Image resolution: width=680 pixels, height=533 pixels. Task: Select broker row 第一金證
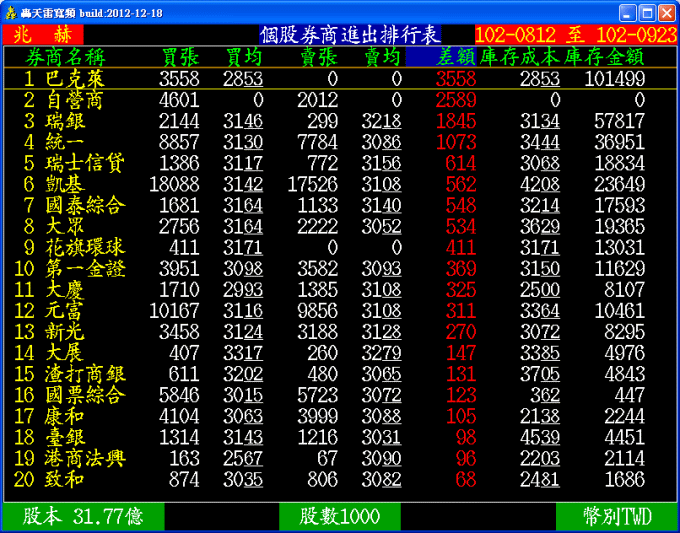(x=340, y=269)
